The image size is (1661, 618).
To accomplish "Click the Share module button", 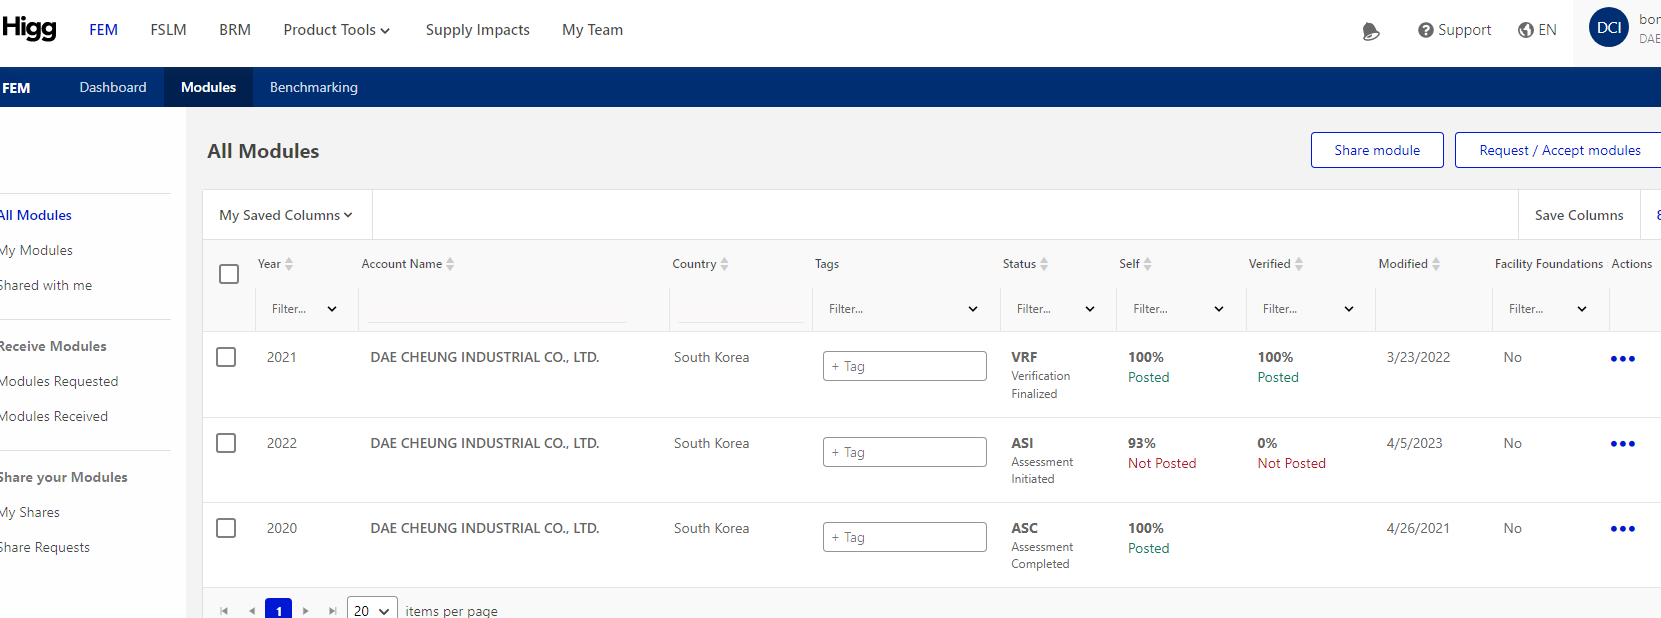I will 1377,150.
